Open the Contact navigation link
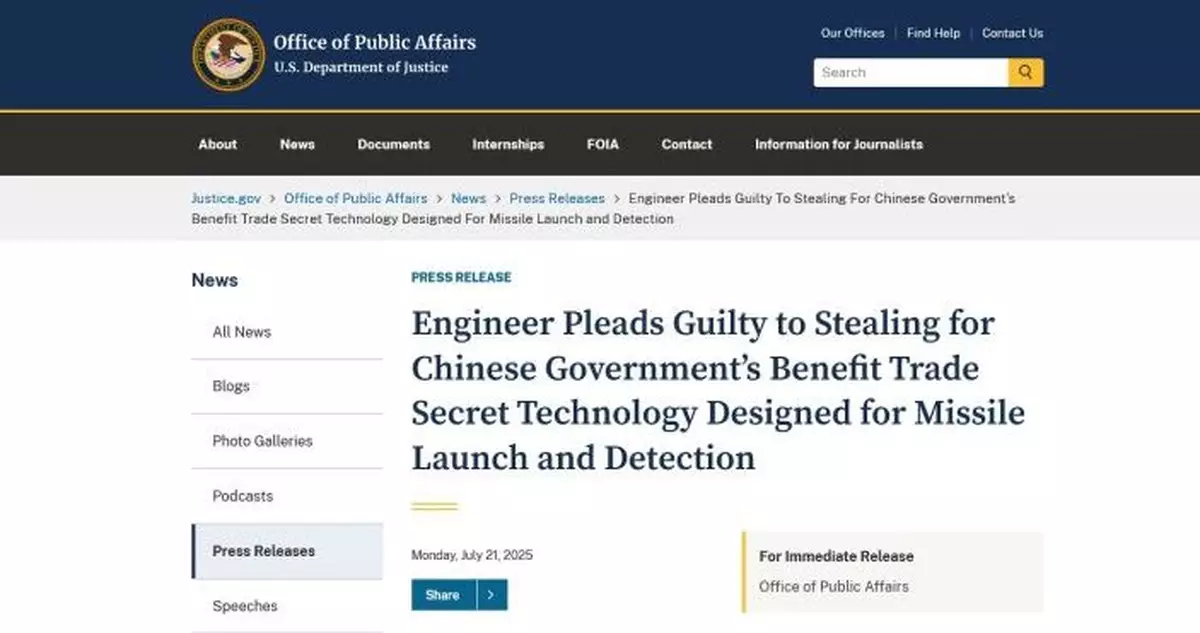Image resolution: width=1200 pixels, height=633 pixels. [686, 144]
